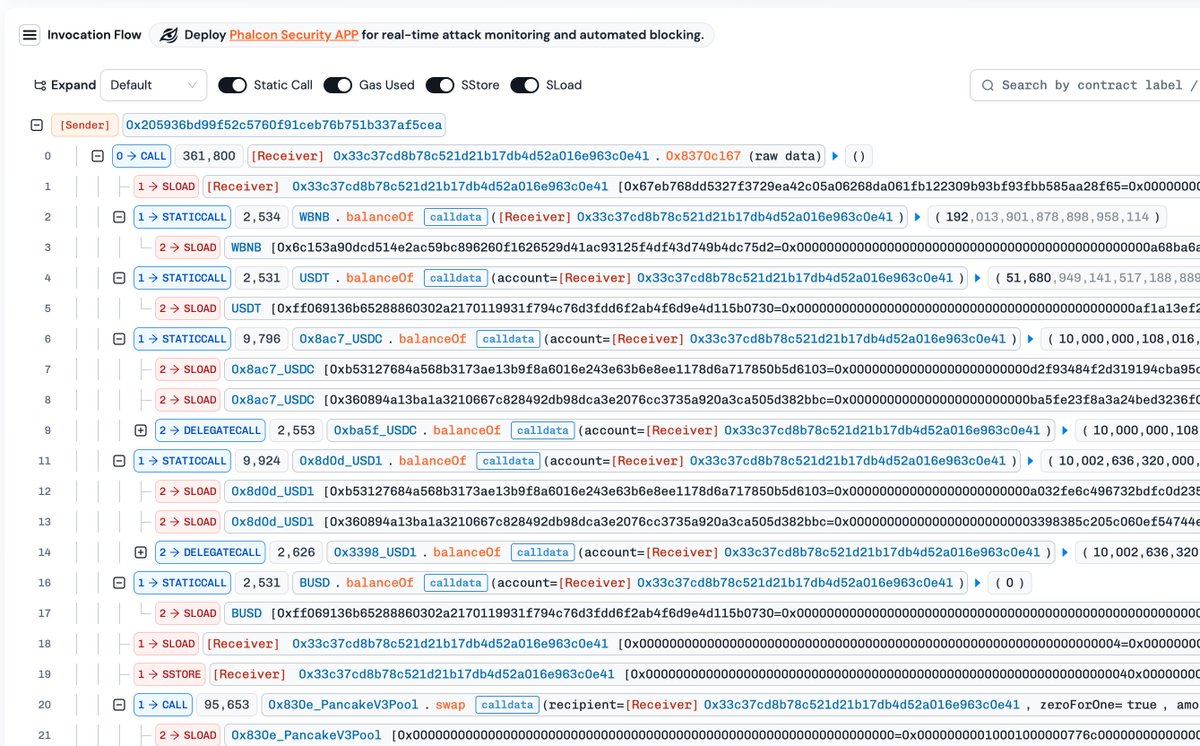The height and width of the screenshot is (746, 1200).
Task: Open the Default expand-level dropdown
Action: [153, 85]
